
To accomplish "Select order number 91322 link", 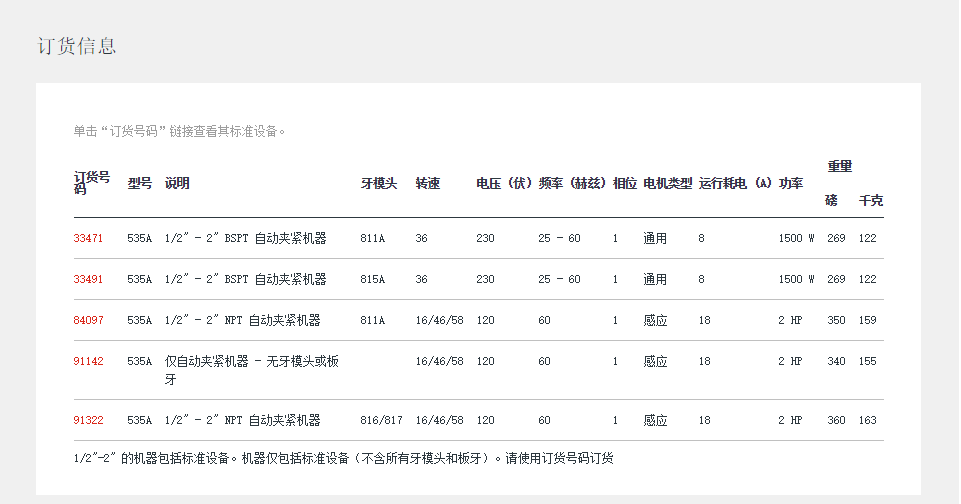I will 88,421.
